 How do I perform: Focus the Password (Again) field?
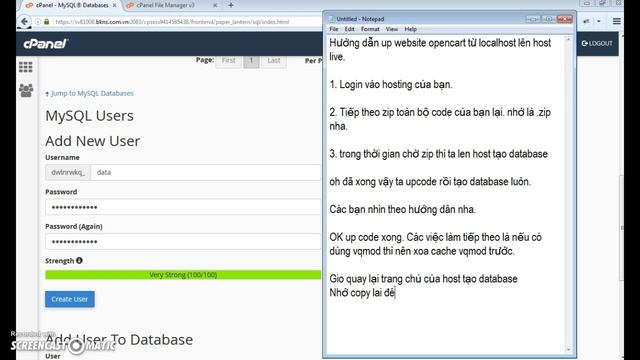[183, 242]
